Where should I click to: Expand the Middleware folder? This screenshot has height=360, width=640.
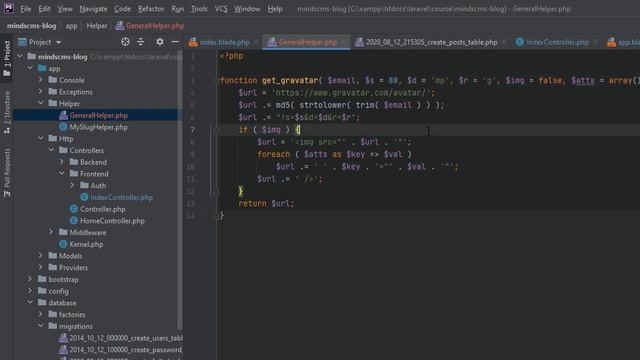[51, 232]
